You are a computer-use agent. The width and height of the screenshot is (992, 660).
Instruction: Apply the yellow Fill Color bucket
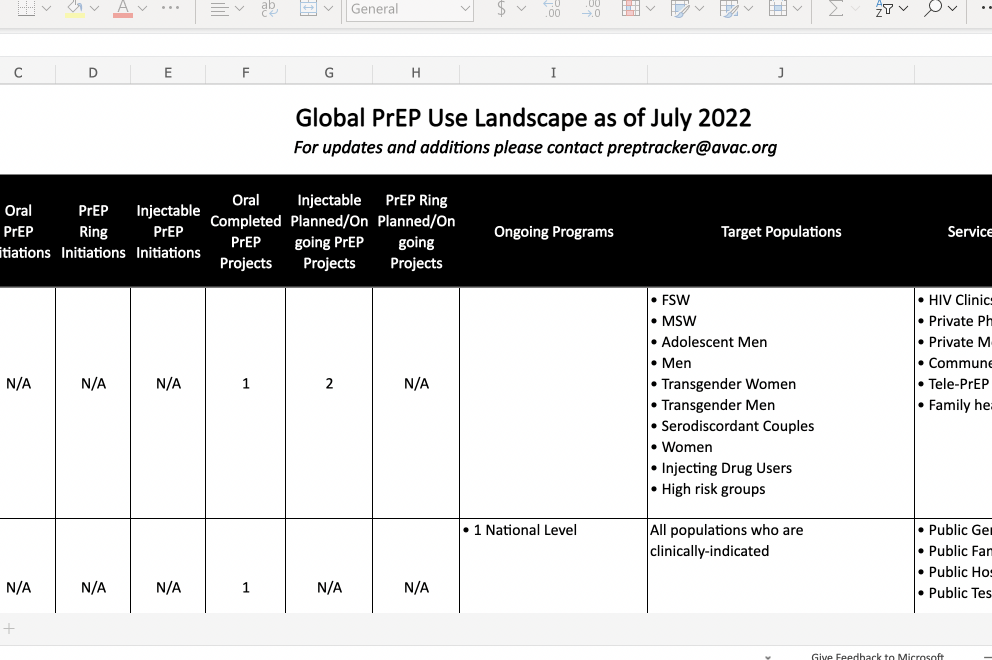click(75, 8)
